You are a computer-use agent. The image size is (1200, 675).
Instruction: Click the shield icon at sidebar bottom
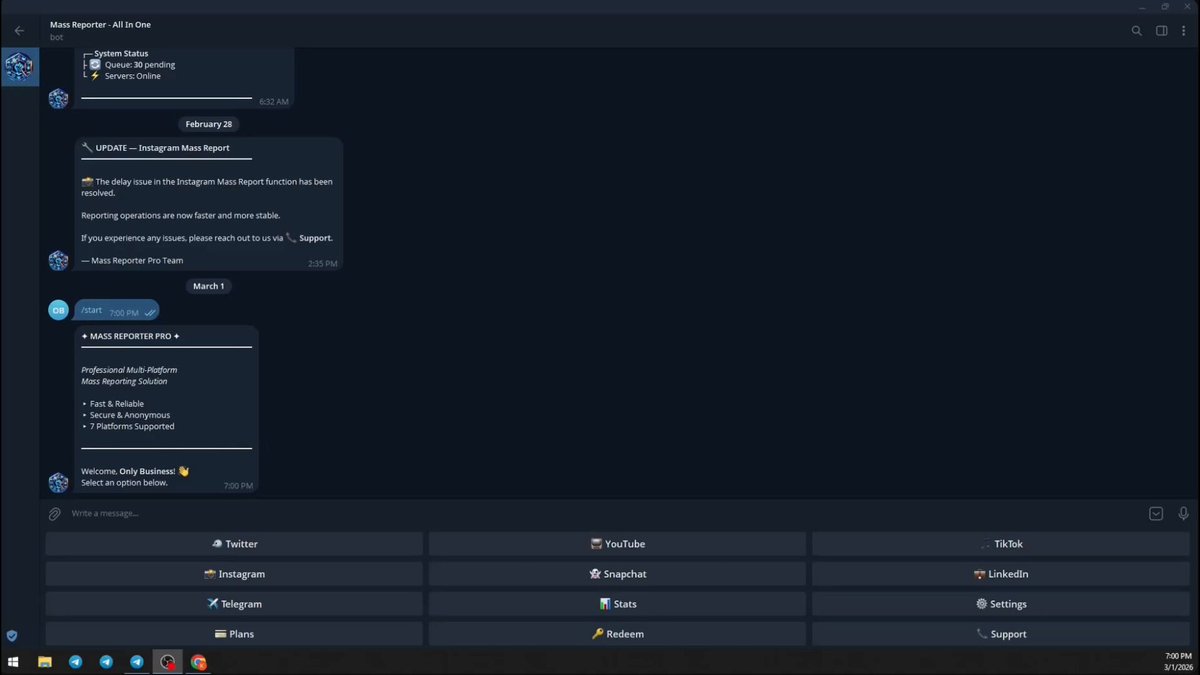[x=12, y=635]
